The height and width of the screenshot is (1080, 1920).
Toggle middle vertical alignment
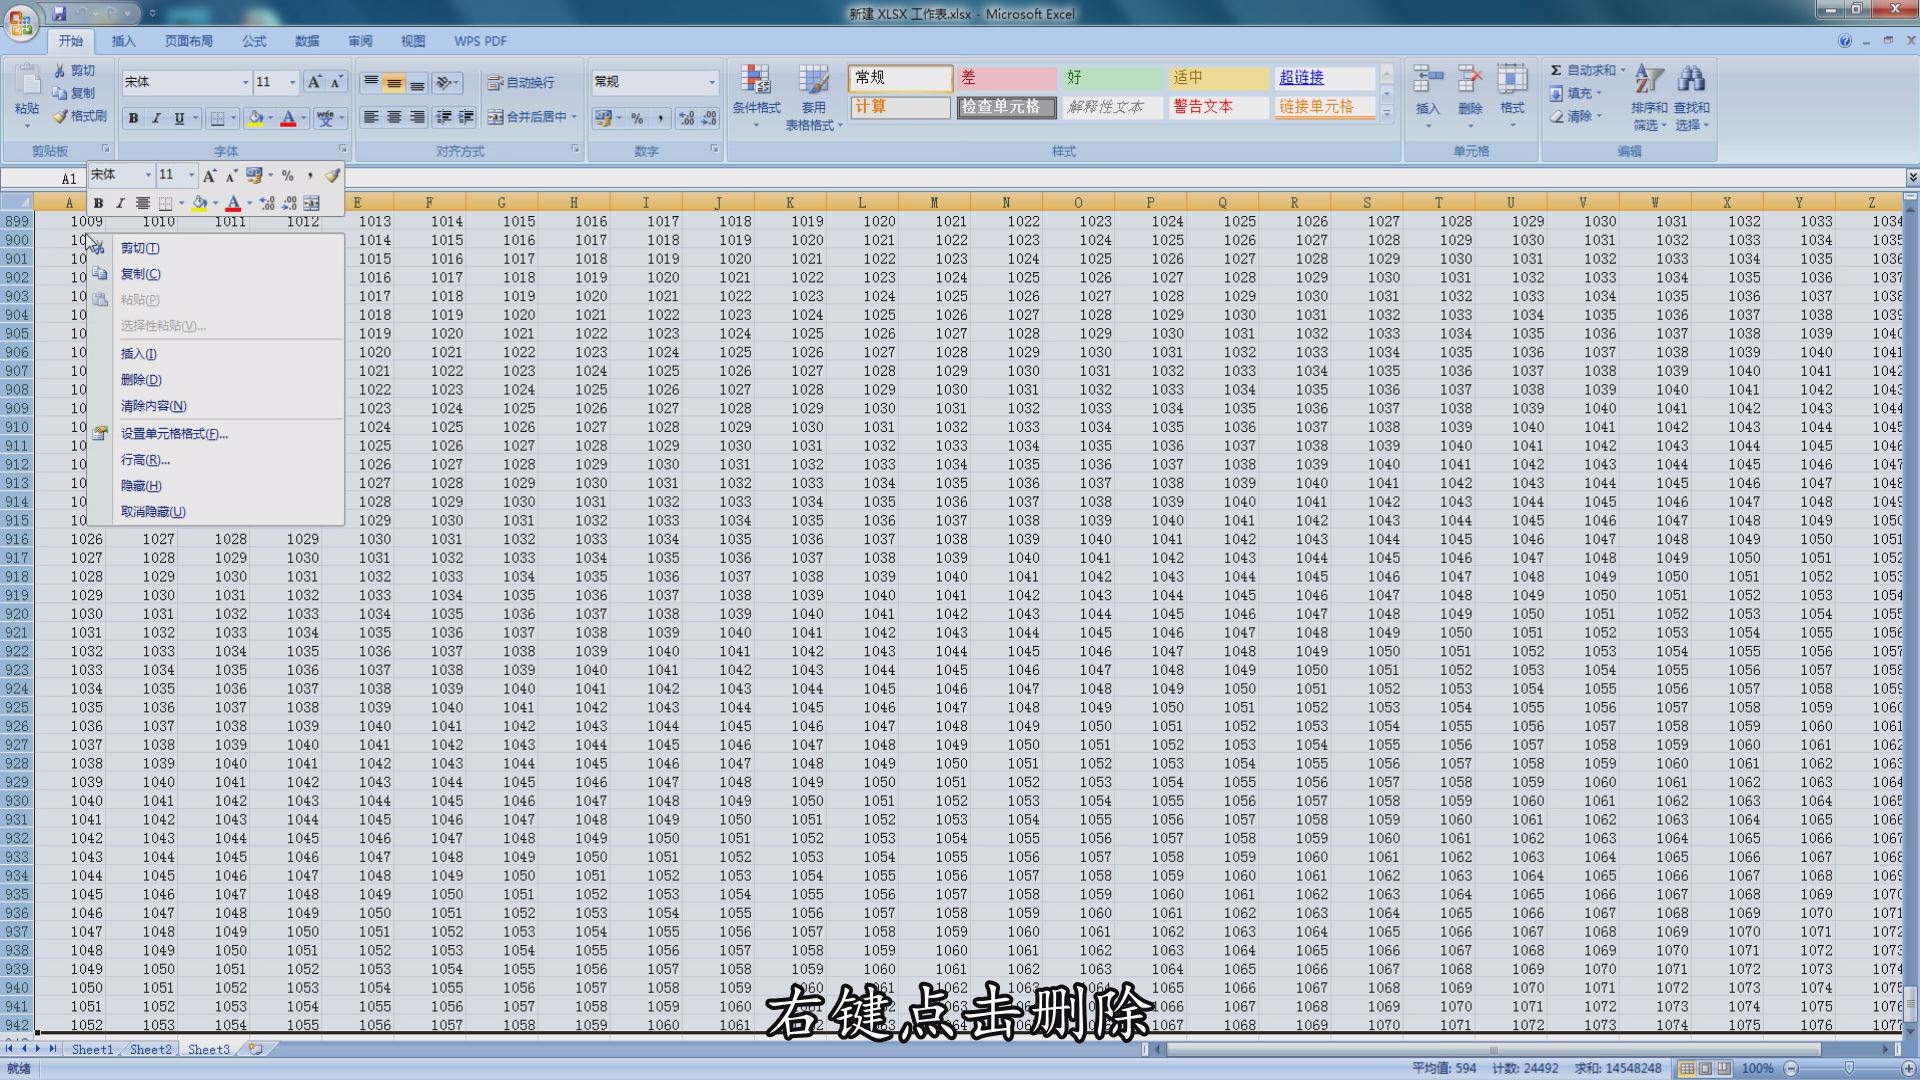[x=394, y=82]
